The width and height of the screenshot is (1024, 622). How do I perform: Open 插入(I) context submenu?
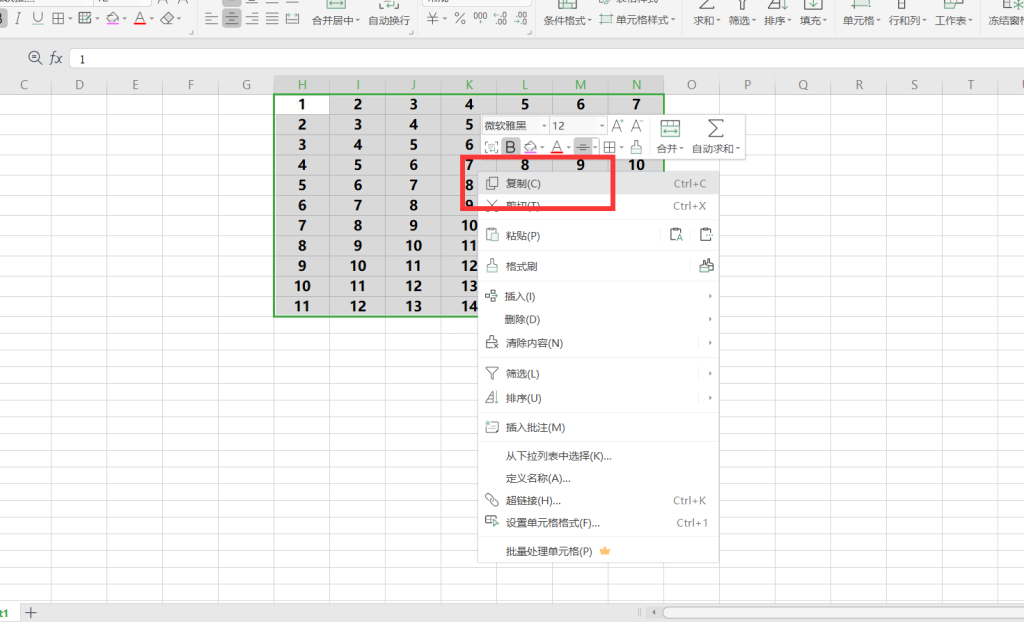coord(598,296)
